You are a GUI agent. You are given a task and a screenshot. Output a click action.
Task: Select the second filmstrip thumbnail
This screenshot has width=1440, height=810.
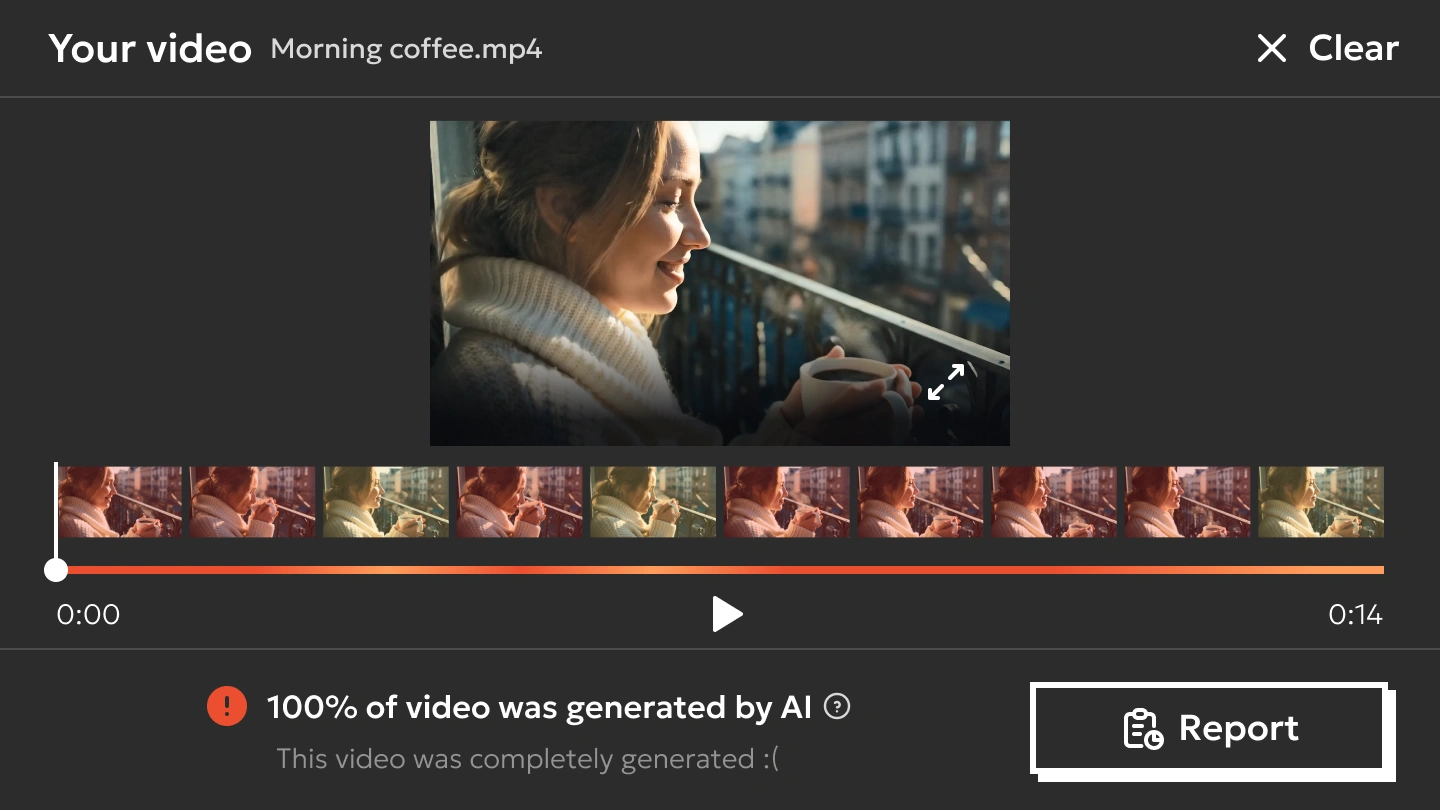pos(253,502)
